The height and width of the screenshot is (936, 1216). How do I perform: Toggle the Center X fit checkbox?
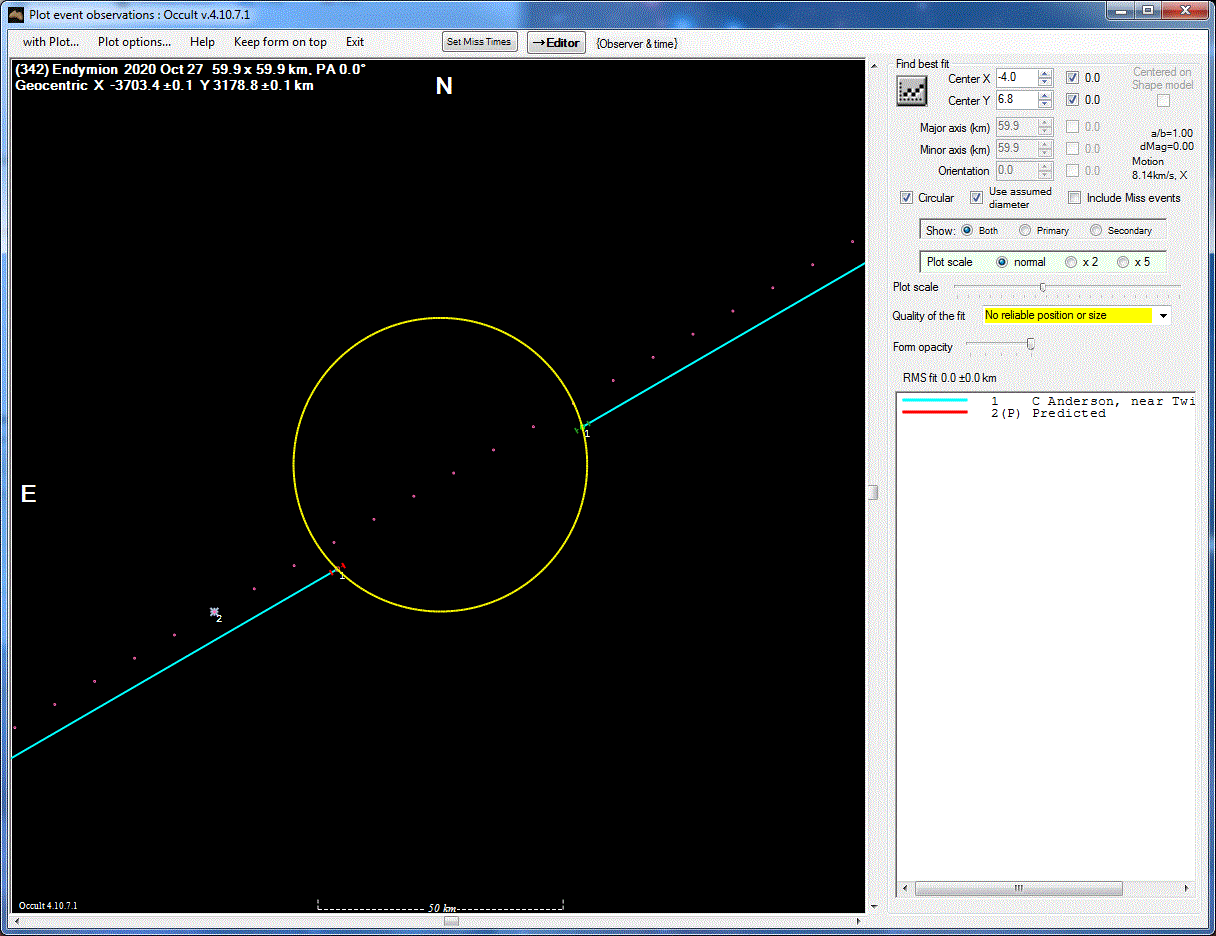click(1072, 78)
